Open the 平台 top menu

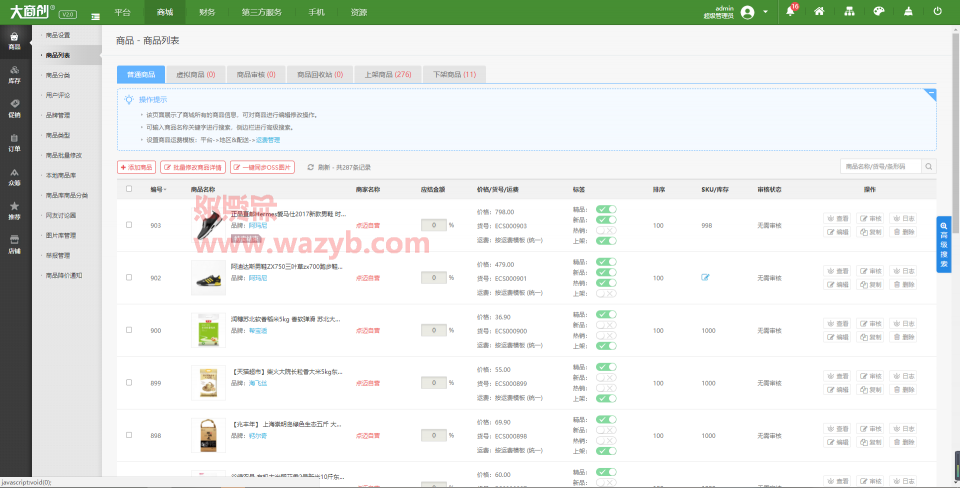[x=122, y=12]
